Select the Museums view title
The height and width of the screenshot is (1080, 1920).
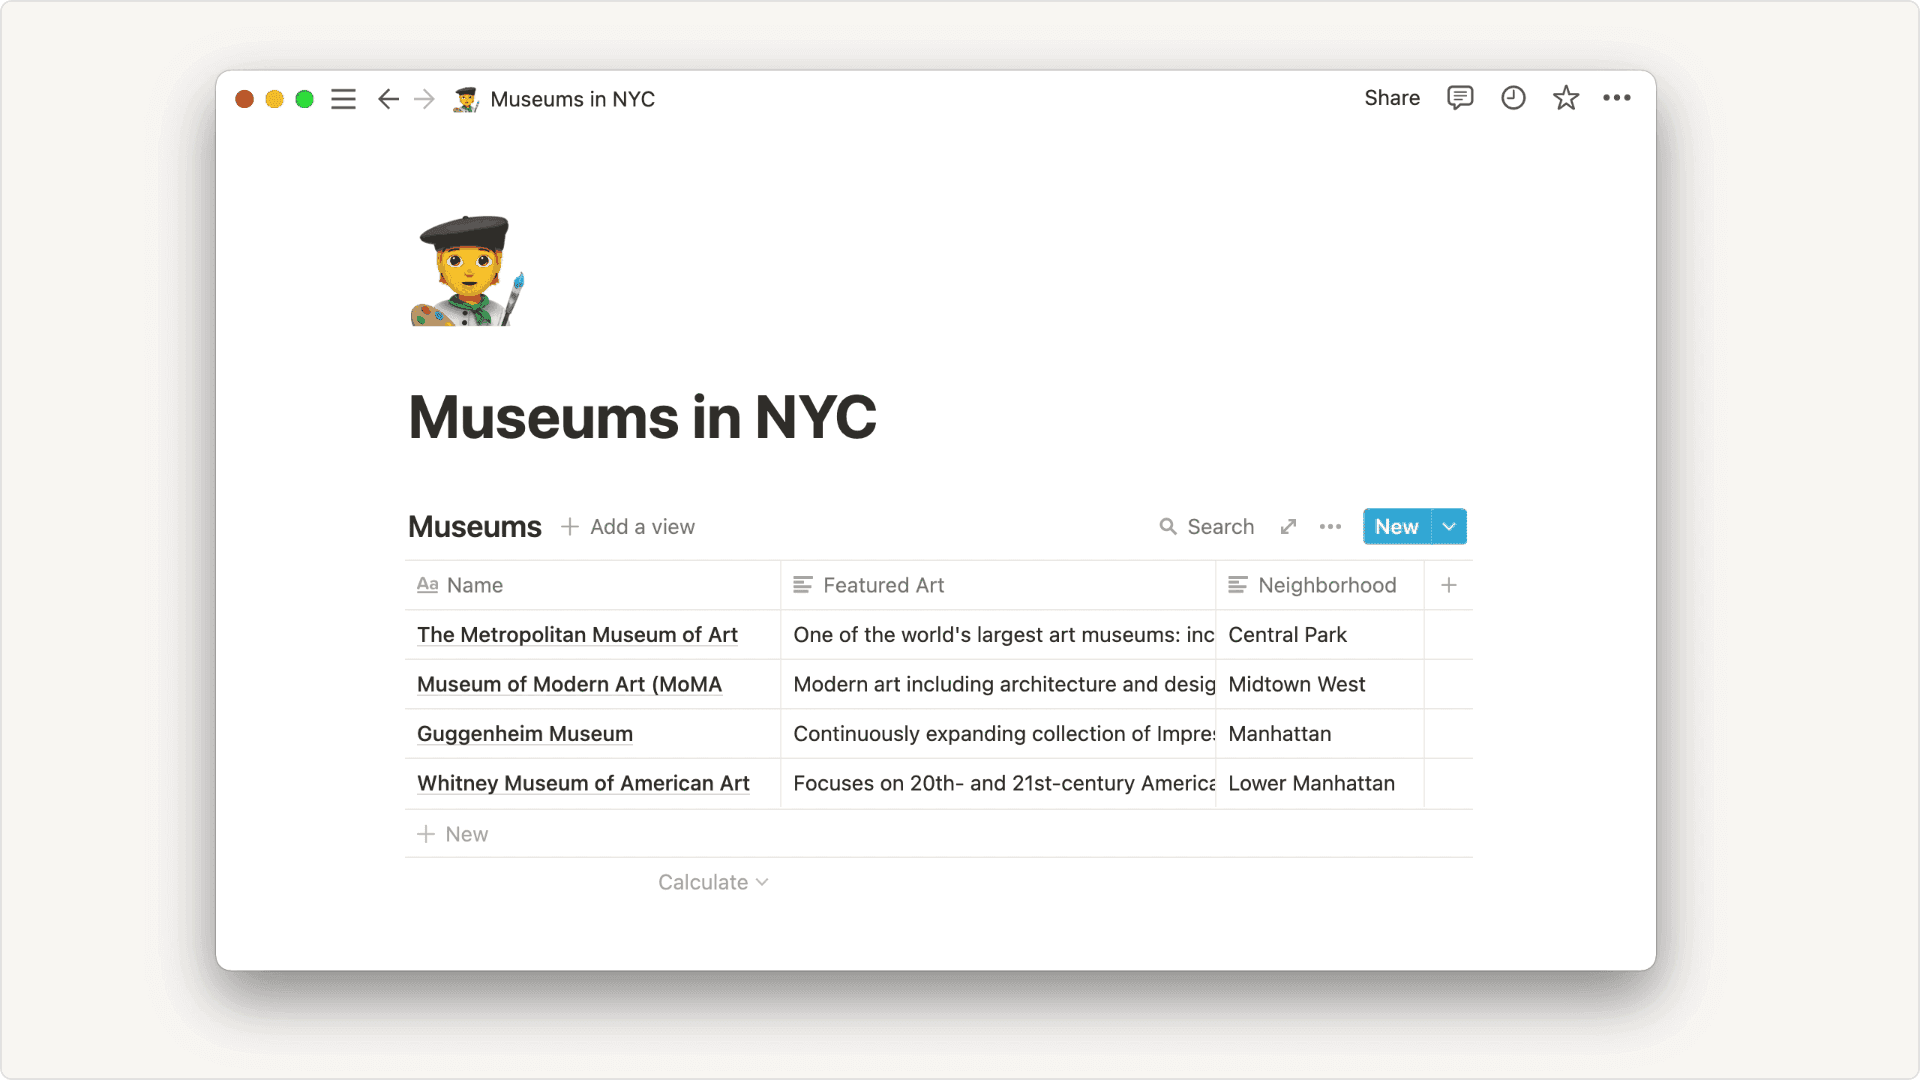click(x=474, y=527)
